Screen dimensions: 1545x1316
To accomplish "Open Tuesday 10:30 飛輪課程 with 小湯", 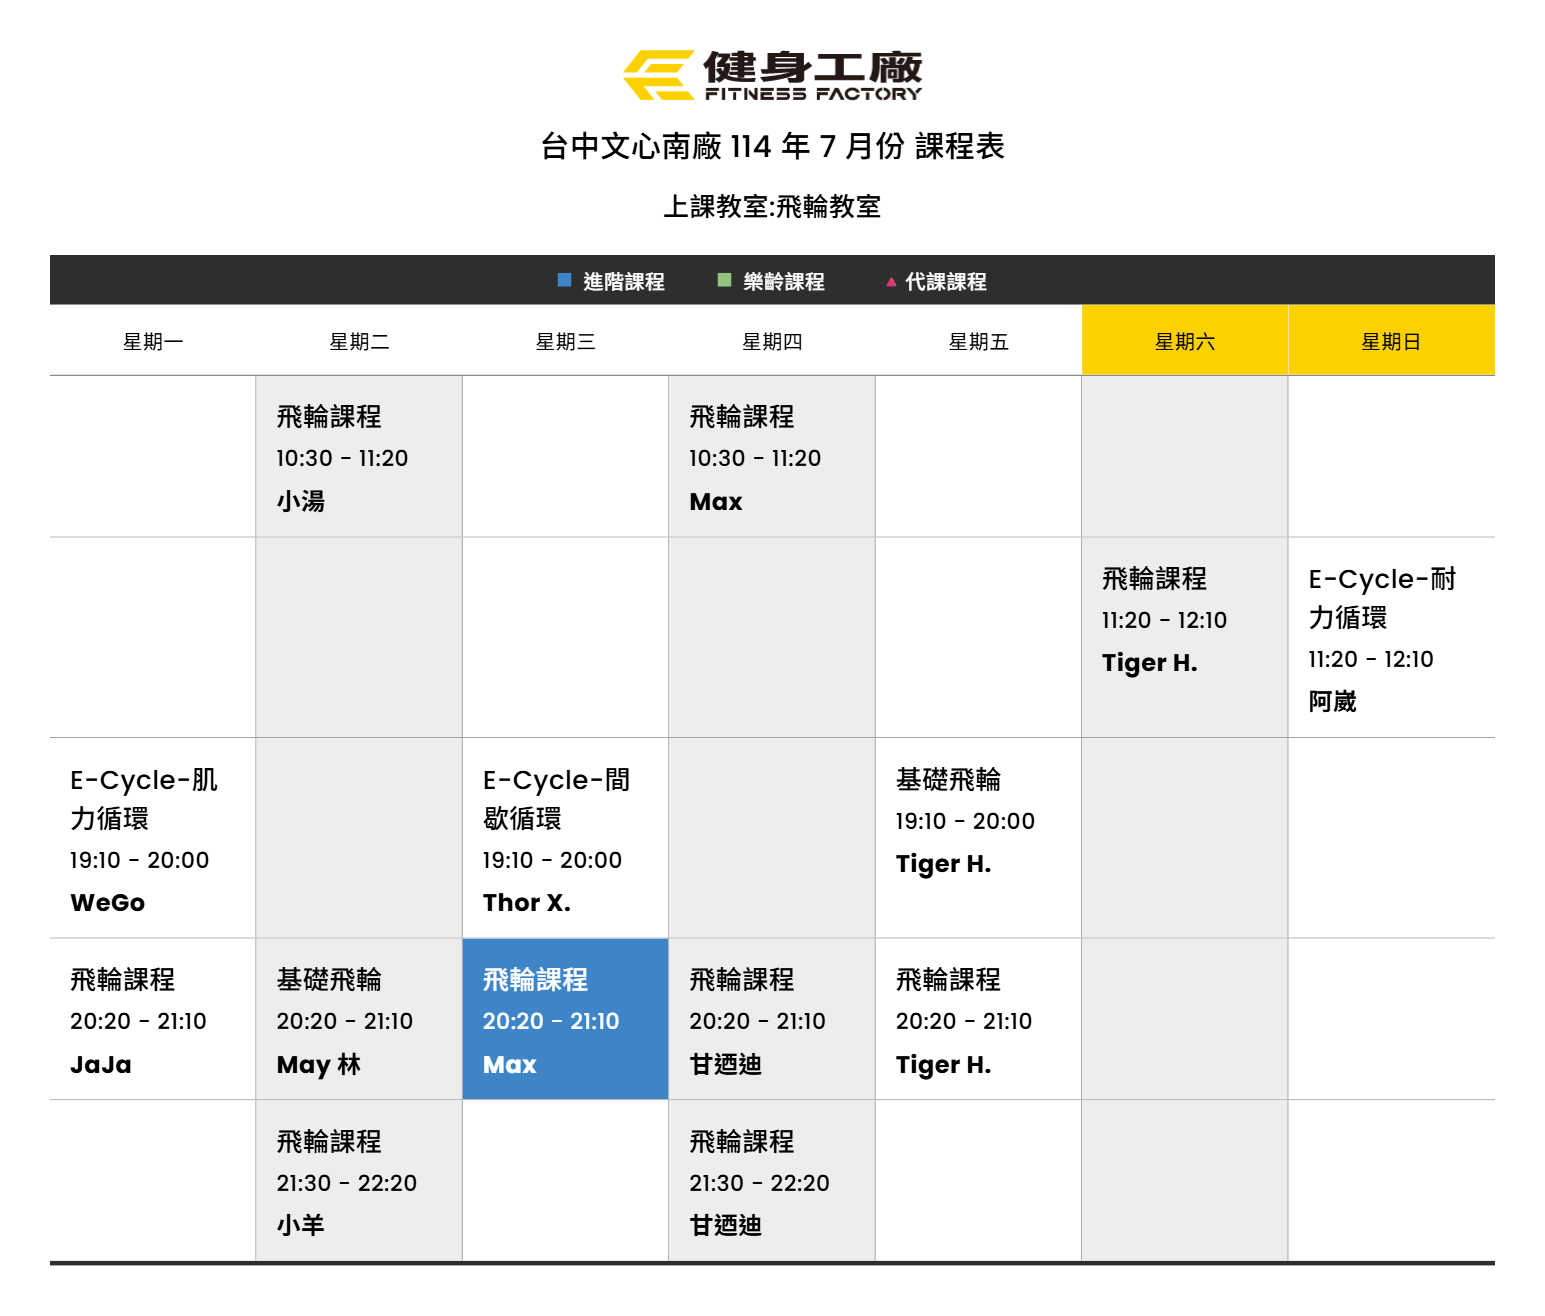I will coord(359,457).
